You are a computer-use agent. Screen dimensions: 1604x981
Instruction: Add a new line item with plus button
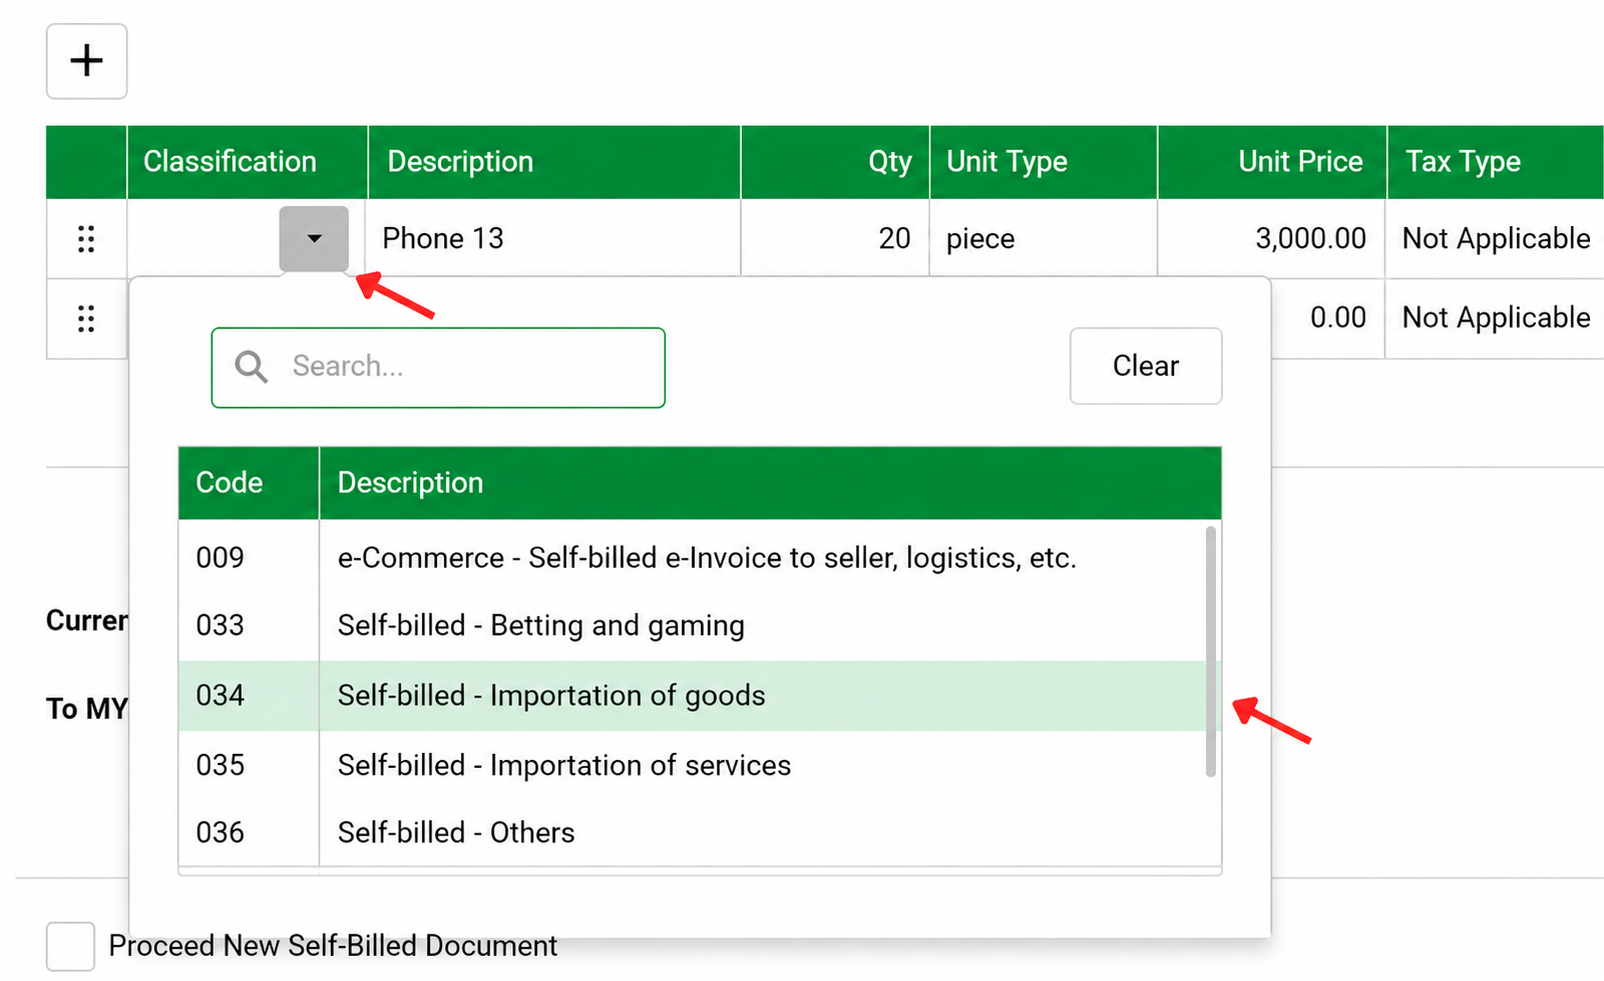coord(87,61)
